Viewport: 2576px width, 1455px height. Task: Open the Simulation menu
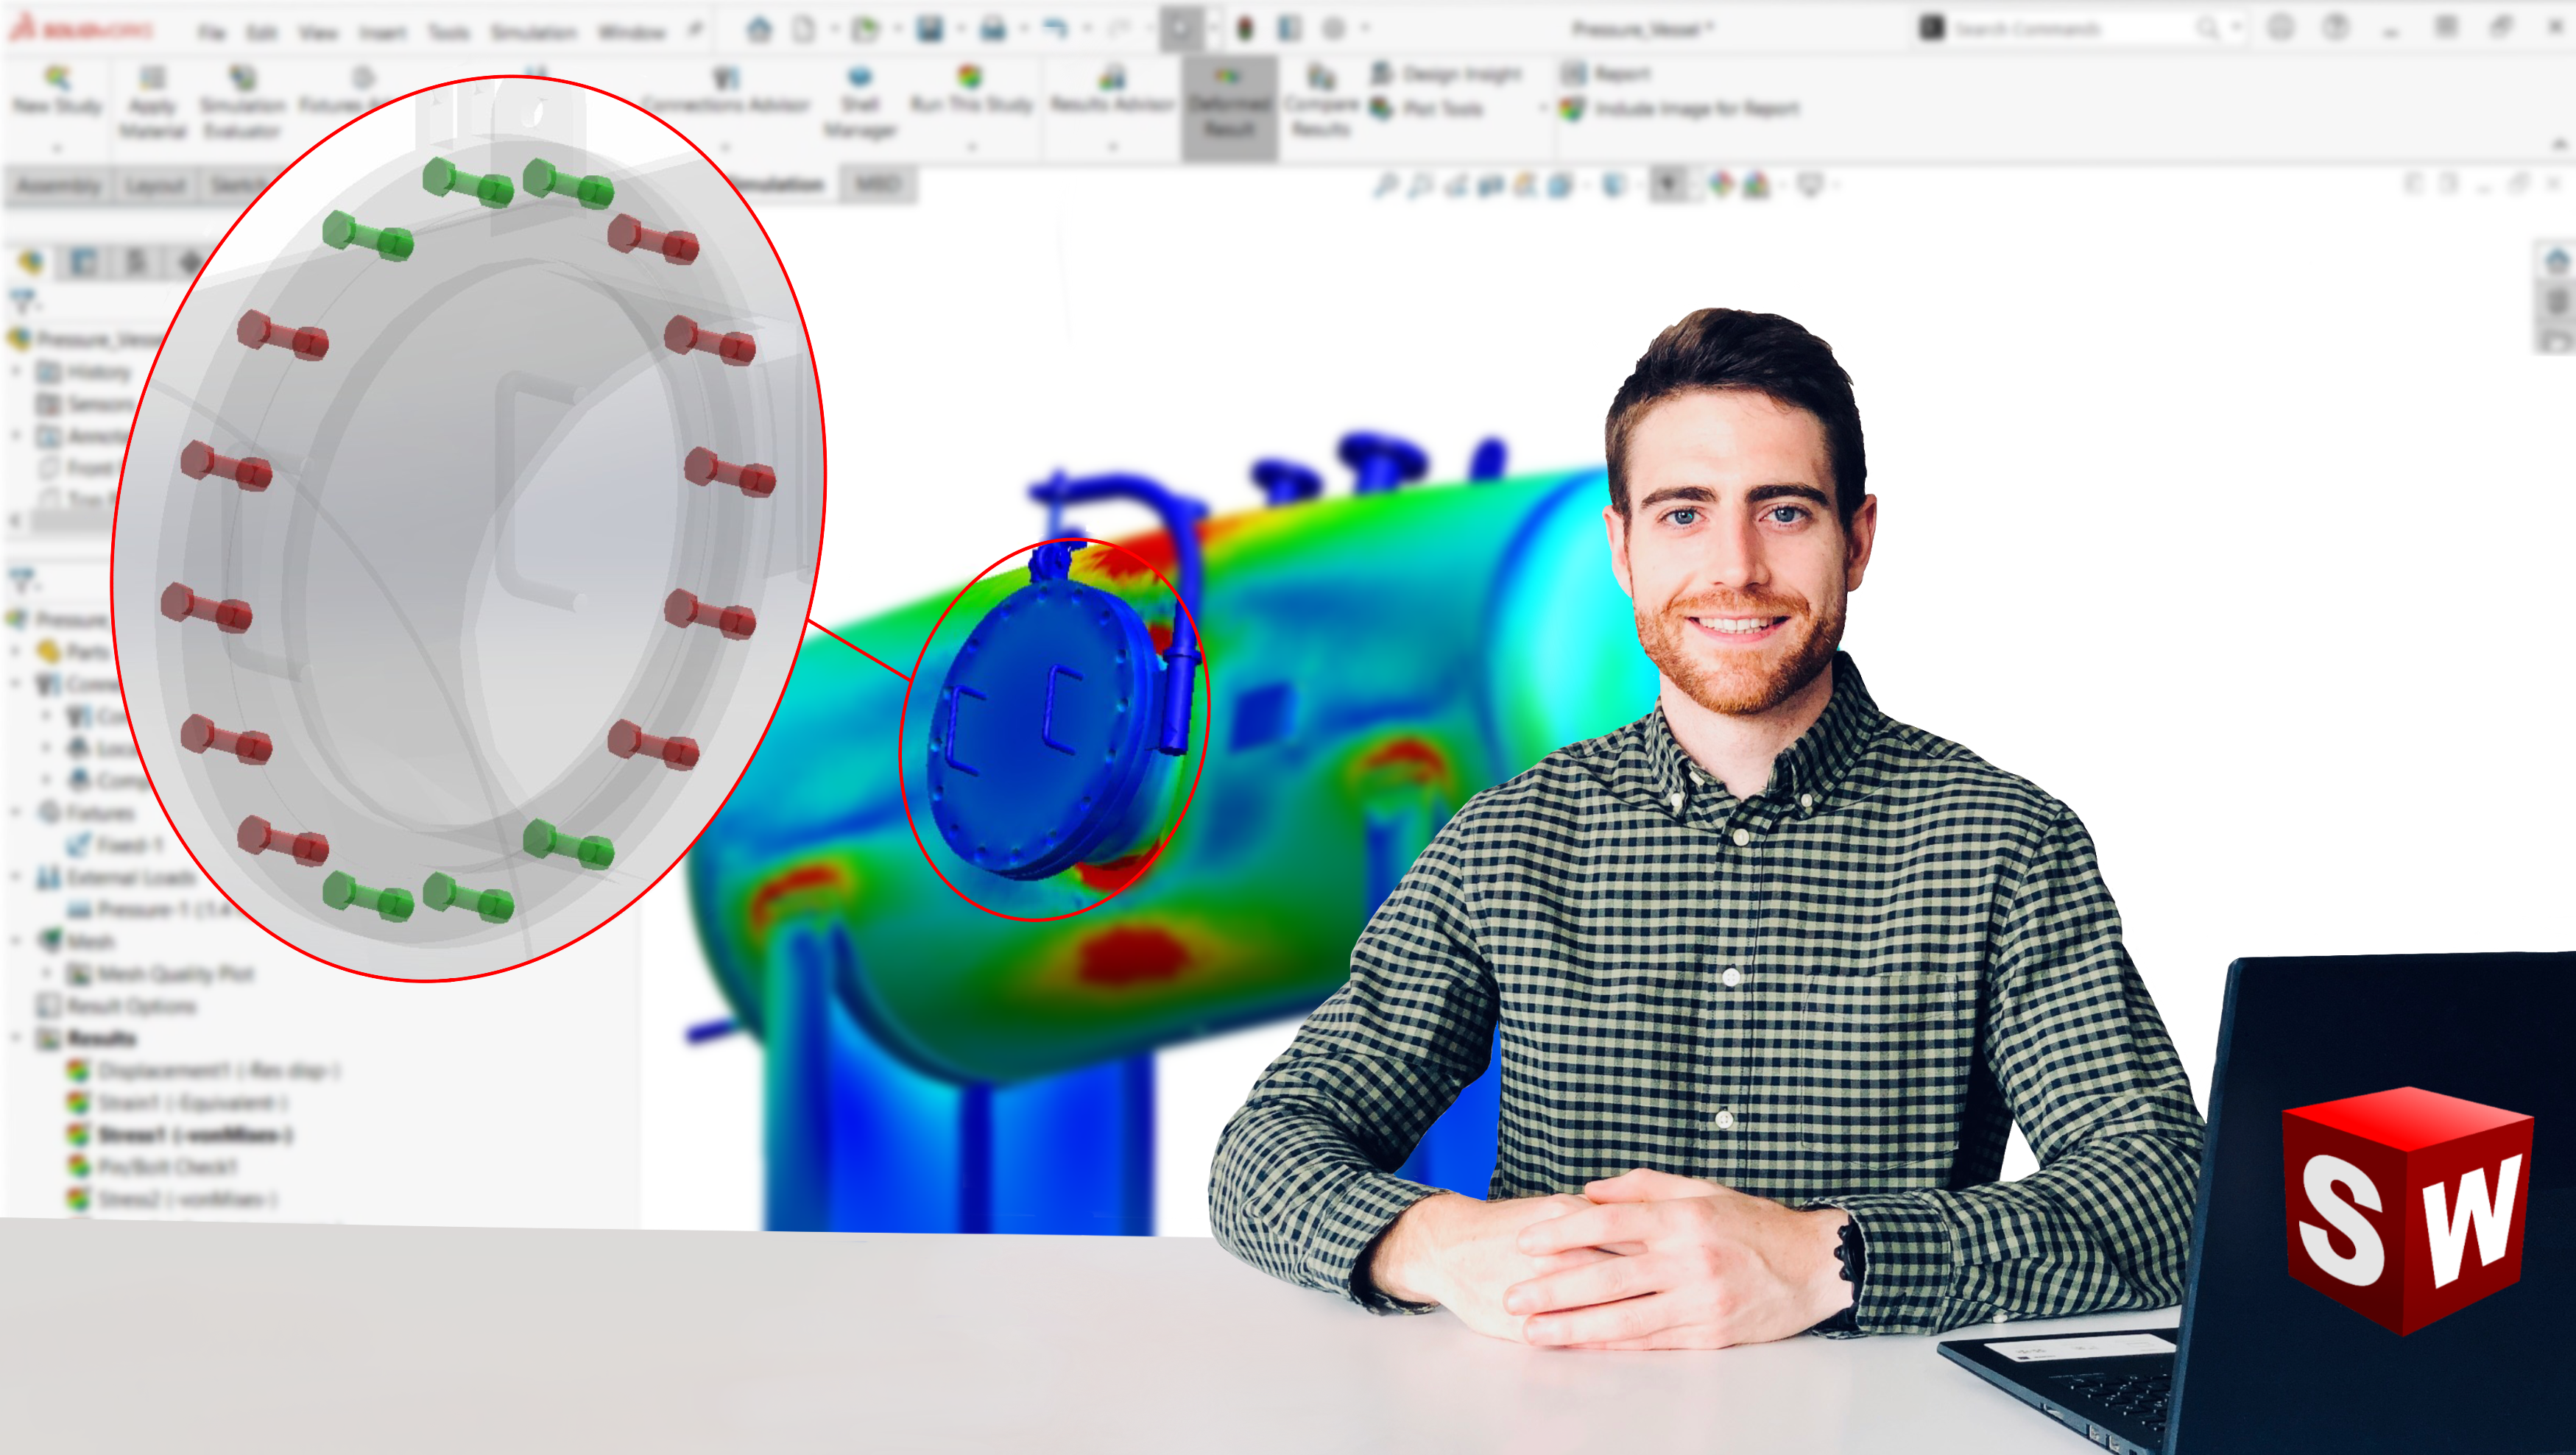tap(534, 33)
